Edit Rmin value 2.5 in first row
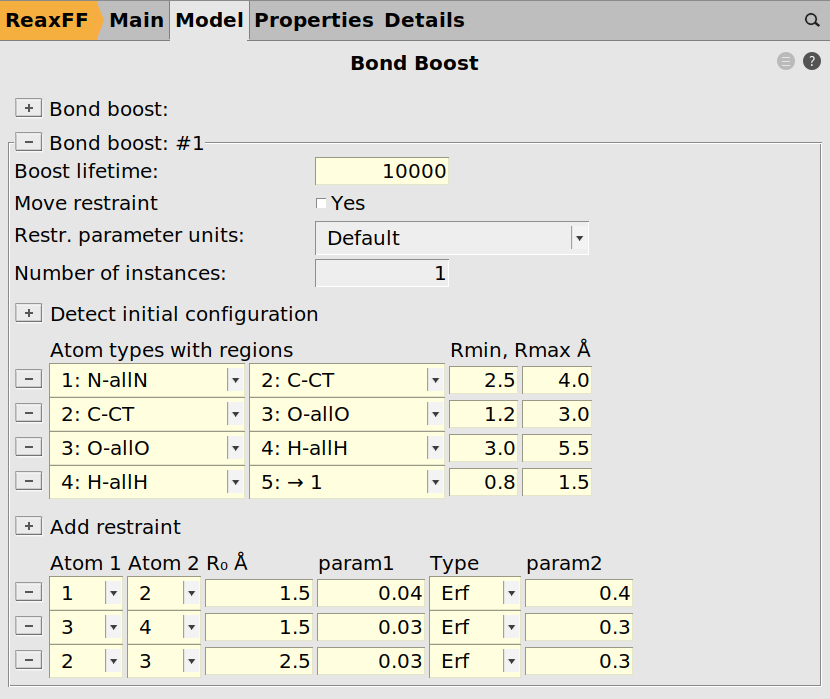 tap(484, 380)
